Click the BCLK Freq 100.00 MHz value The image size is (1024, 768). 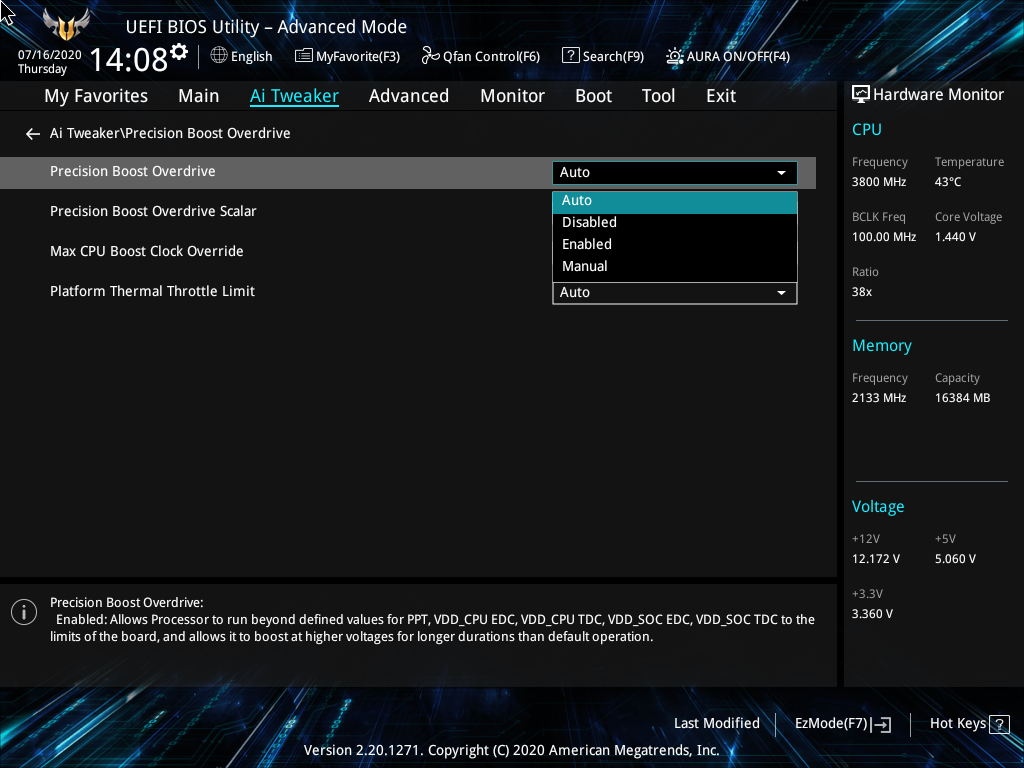pyautogui.click(x=884, y=237)
